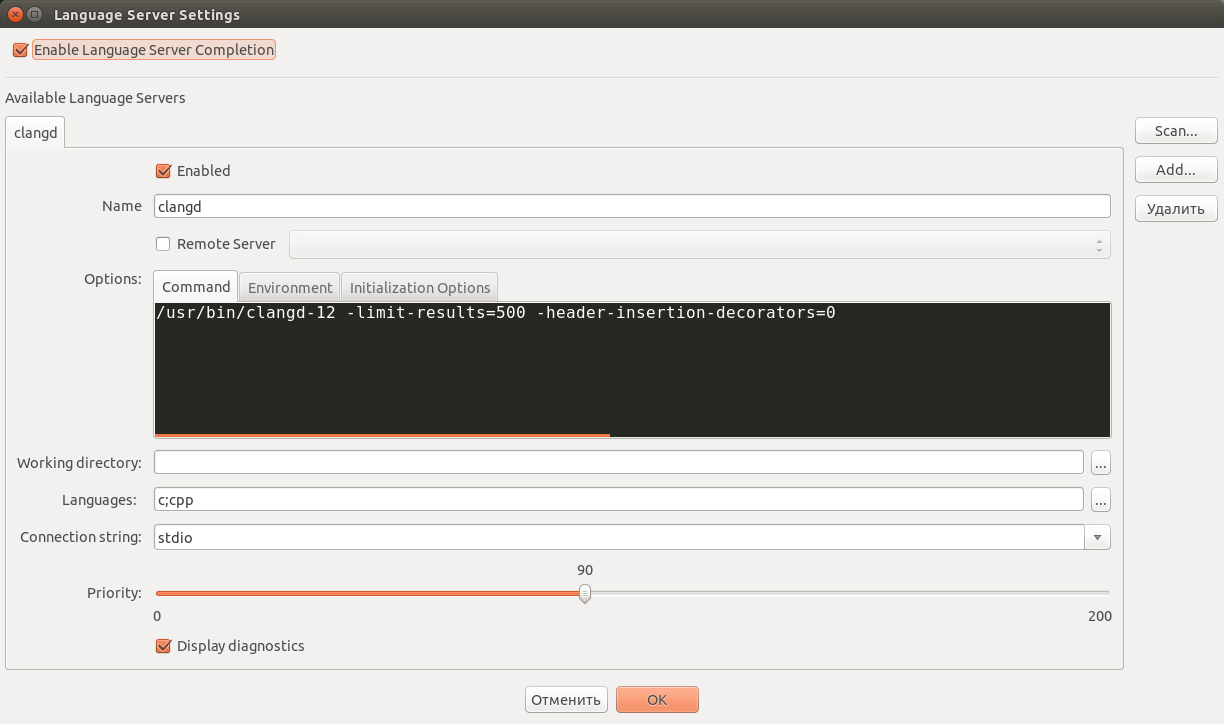Uncheck Enable Language Server Completion
Viewport: 1224px width, 724px height.
(19, 49)
